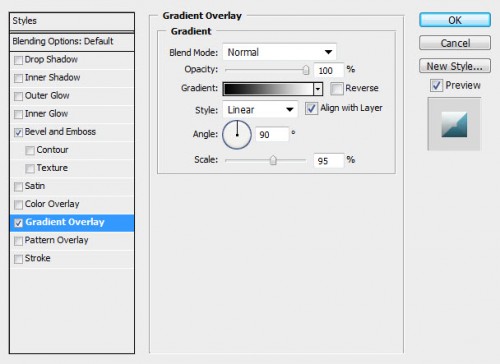Select the Outer Glow label

coord(47,95)
